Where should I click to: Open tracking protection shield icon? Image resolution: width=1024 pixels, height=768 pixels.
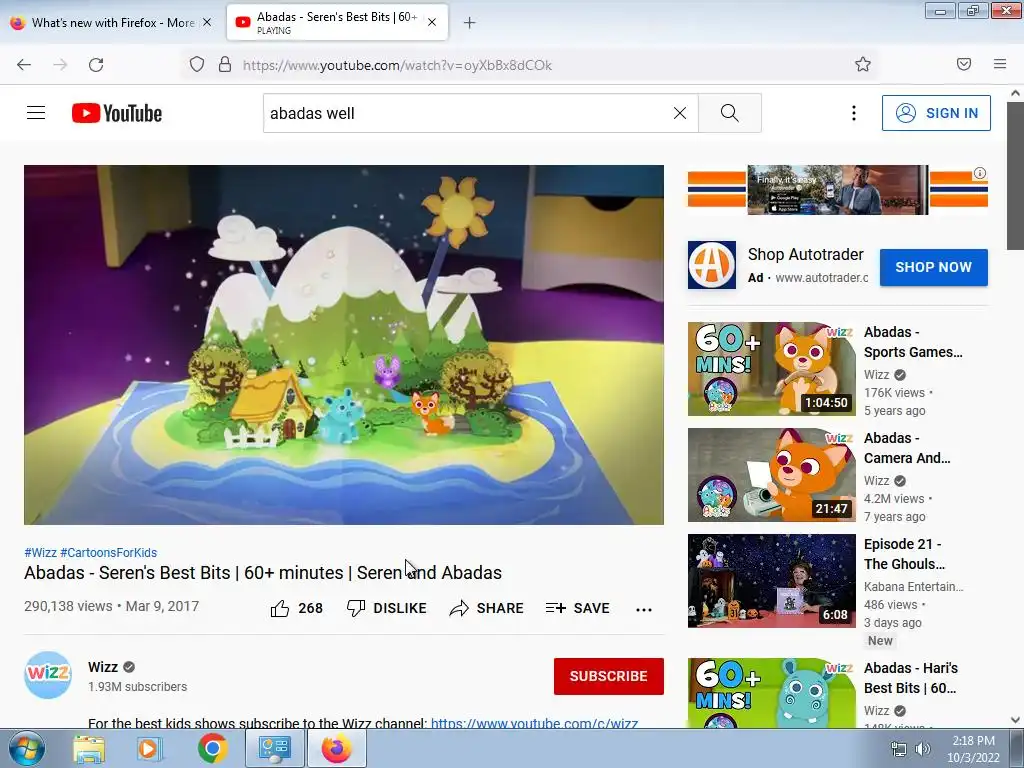pos(197,64)
